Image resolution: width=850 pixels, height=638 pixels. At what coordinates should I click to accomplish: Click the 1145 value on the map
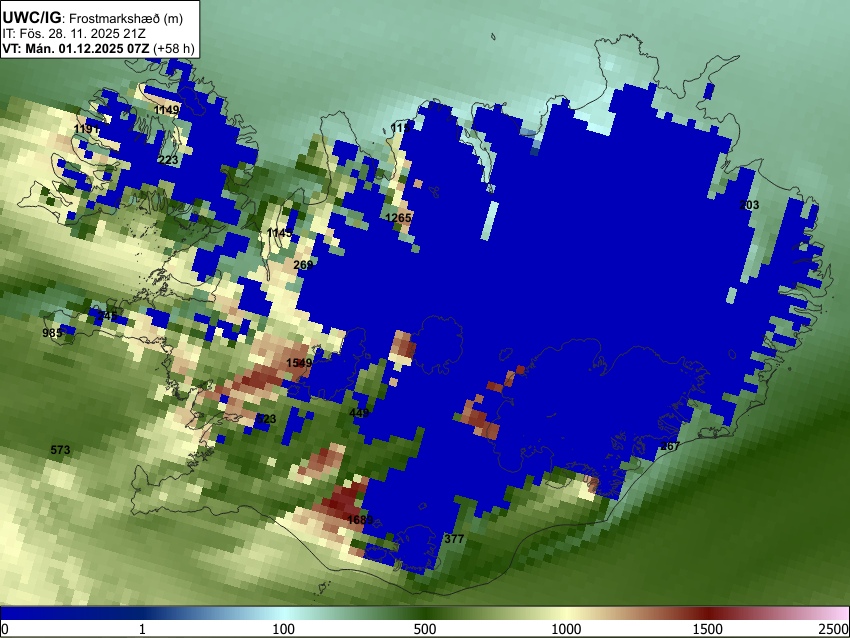click(280, 233)
